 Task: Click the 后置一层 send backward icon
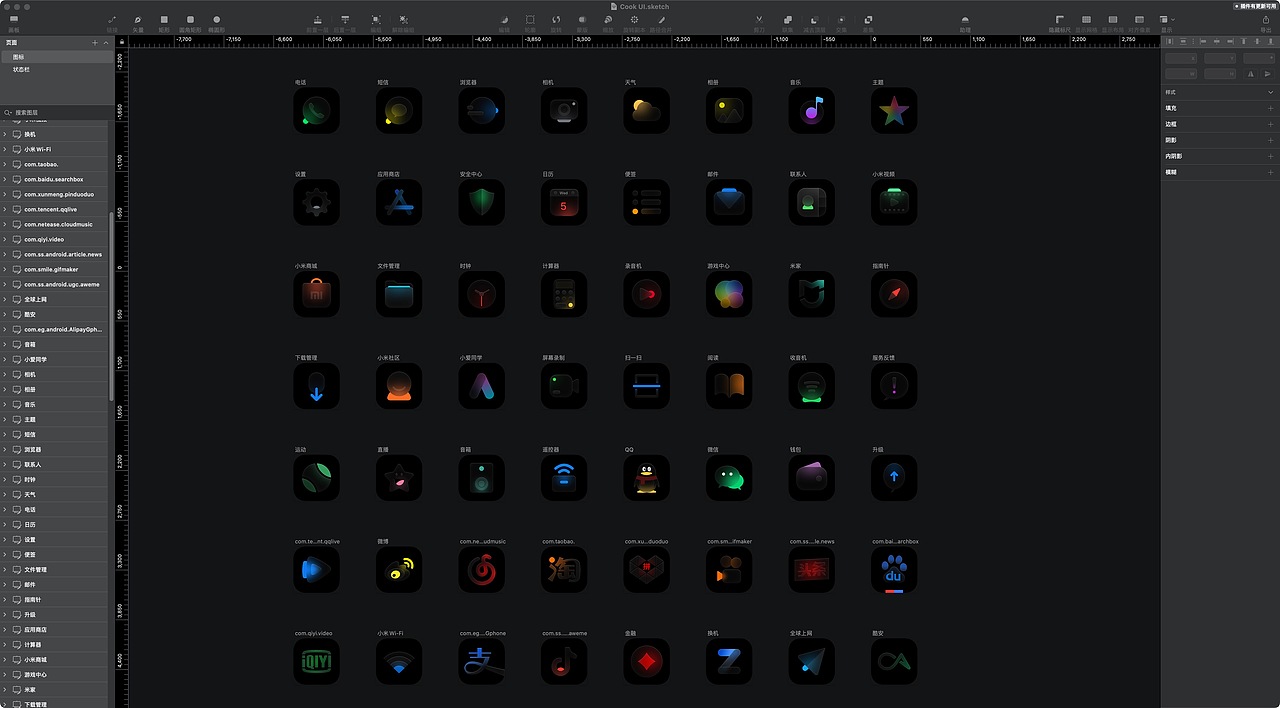click(x=345, y=19)
